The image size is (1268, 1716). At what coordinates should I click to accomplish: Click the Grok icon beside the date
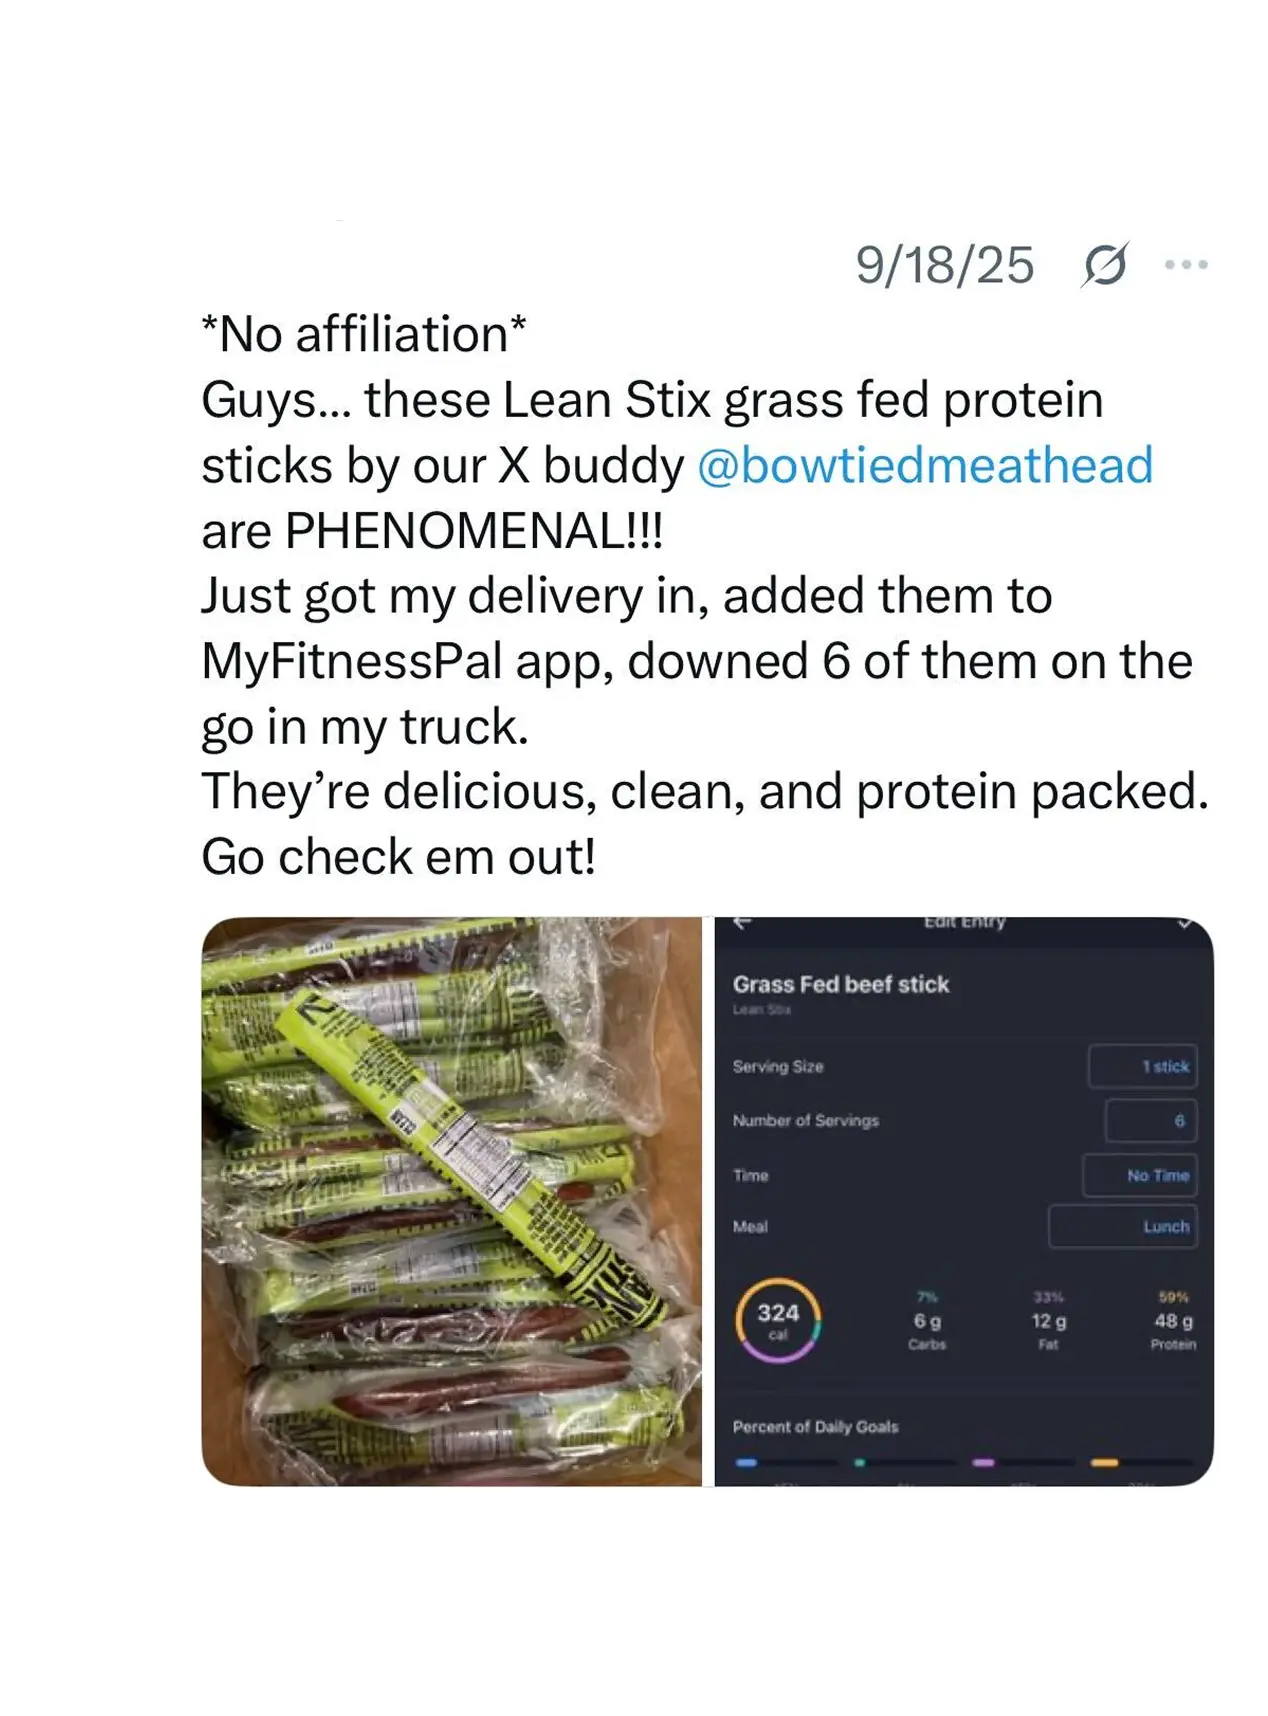point(1104,265)
